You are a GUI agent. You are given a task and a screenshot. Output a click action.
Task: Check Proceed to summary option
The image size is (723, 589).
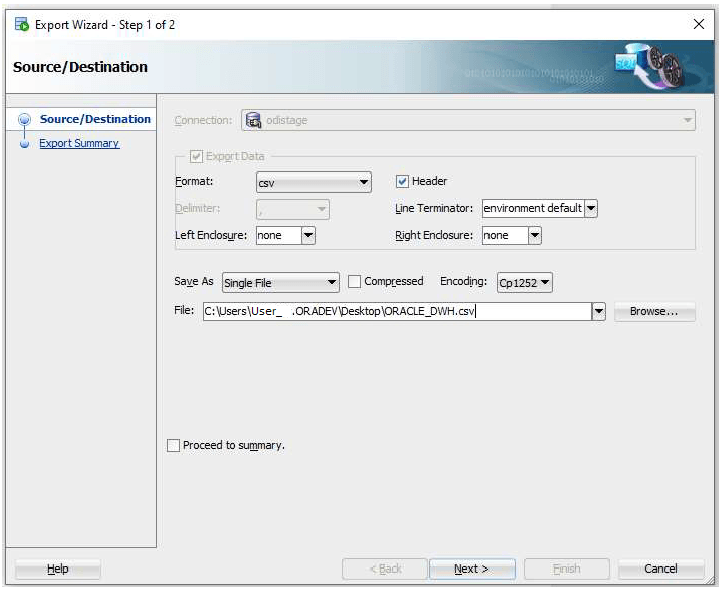click(x=173, y=446)
